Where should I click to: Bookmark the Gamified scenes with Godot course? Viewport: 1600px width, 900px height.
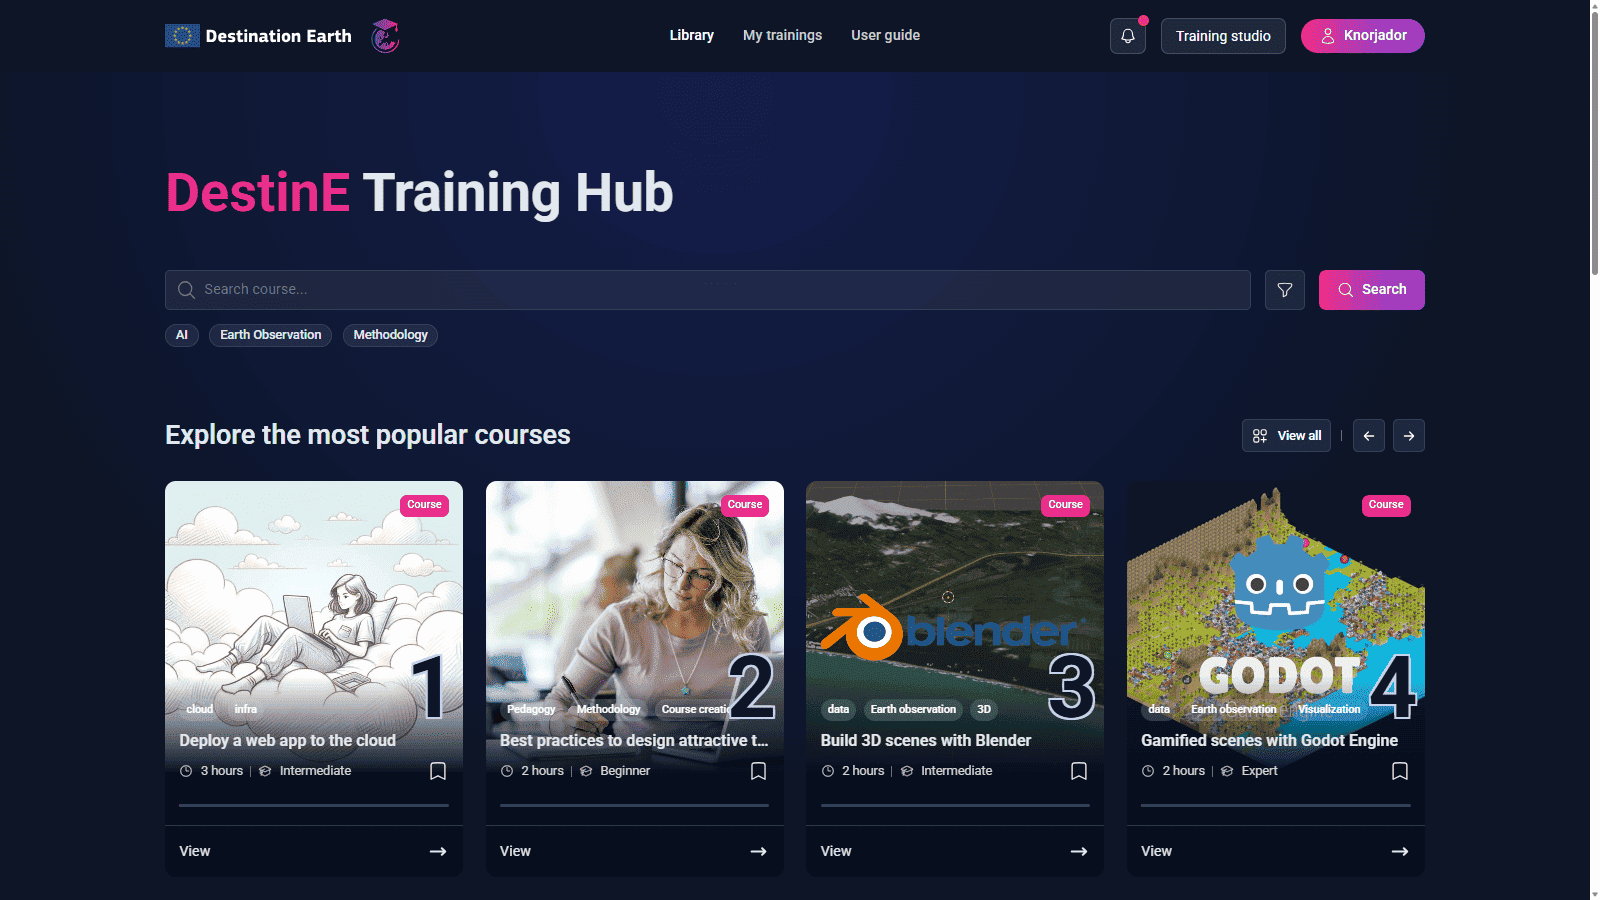click(x=1400, y=771)
